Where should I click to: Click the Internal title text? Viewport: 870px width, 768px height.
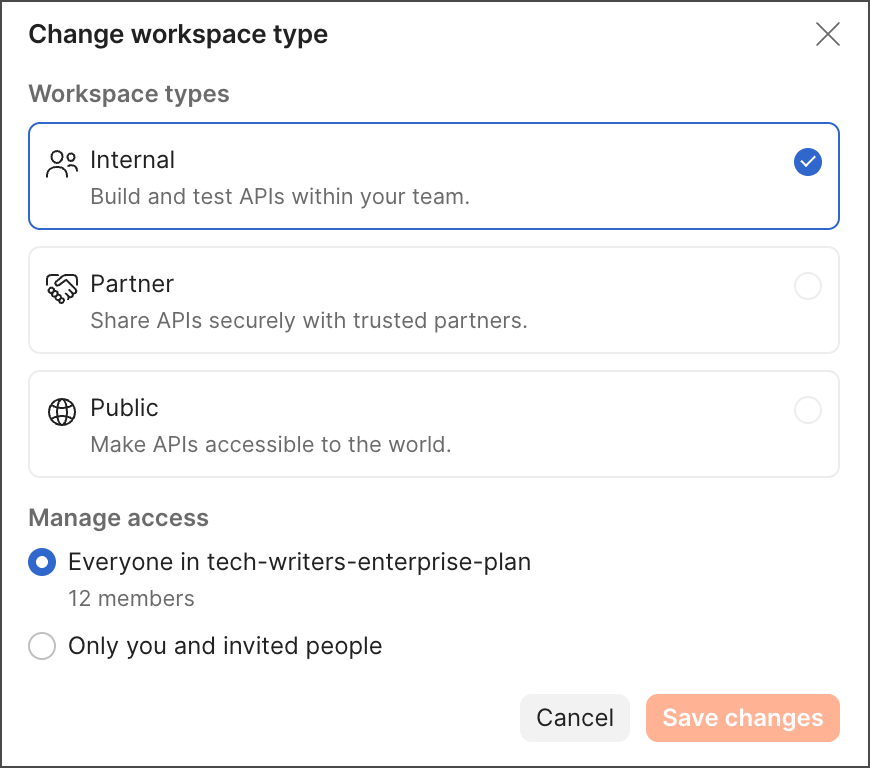tap(133, 160)
